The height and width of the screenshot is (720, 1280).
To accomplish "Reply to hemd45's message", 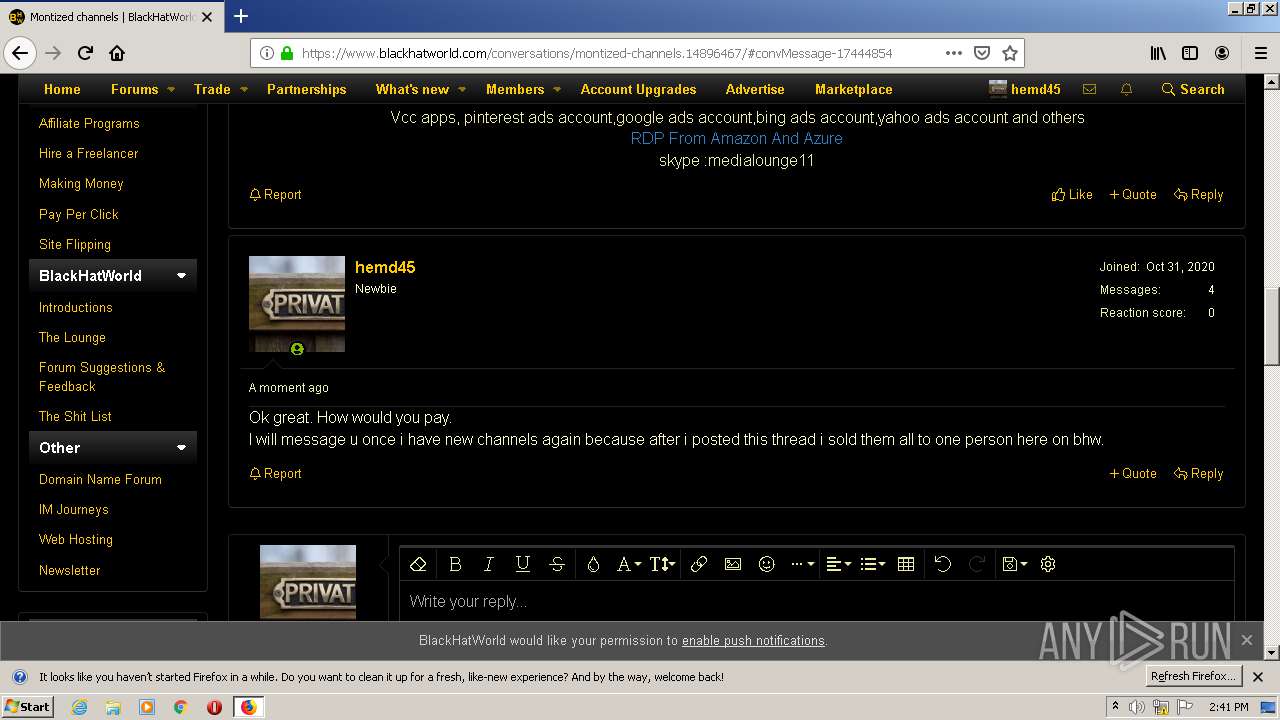I will coord(1199,473).
